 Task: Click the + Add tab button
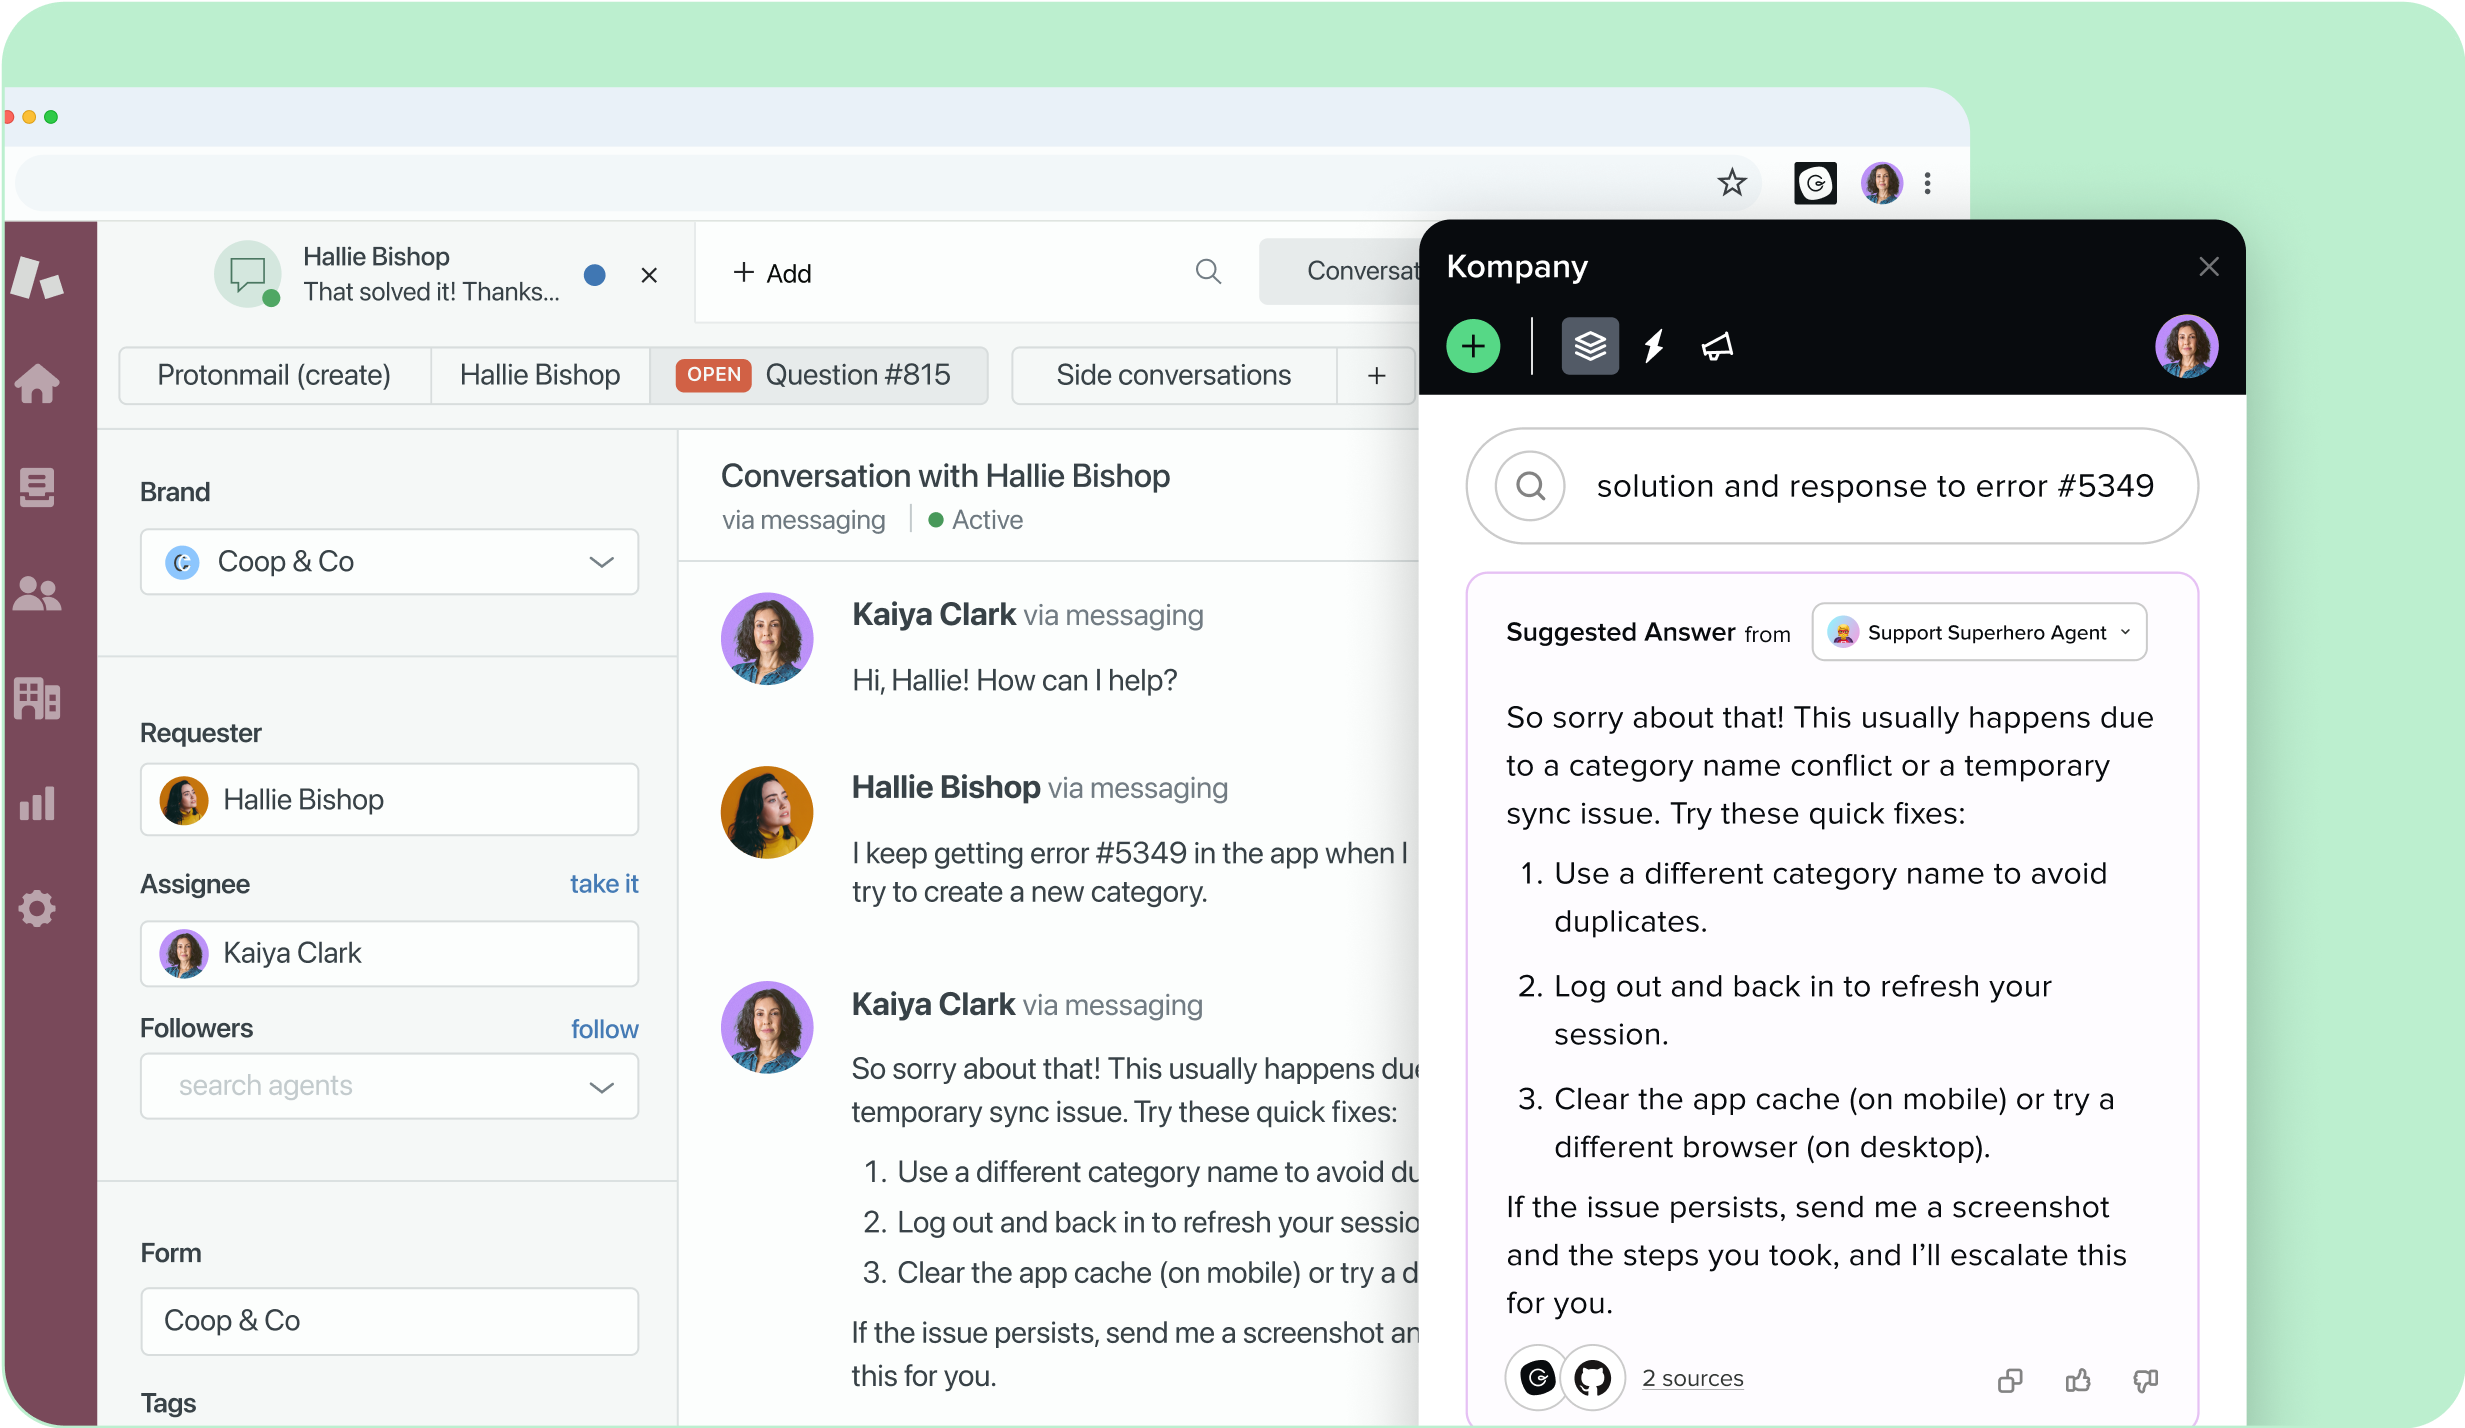click(x=772, y=273)
